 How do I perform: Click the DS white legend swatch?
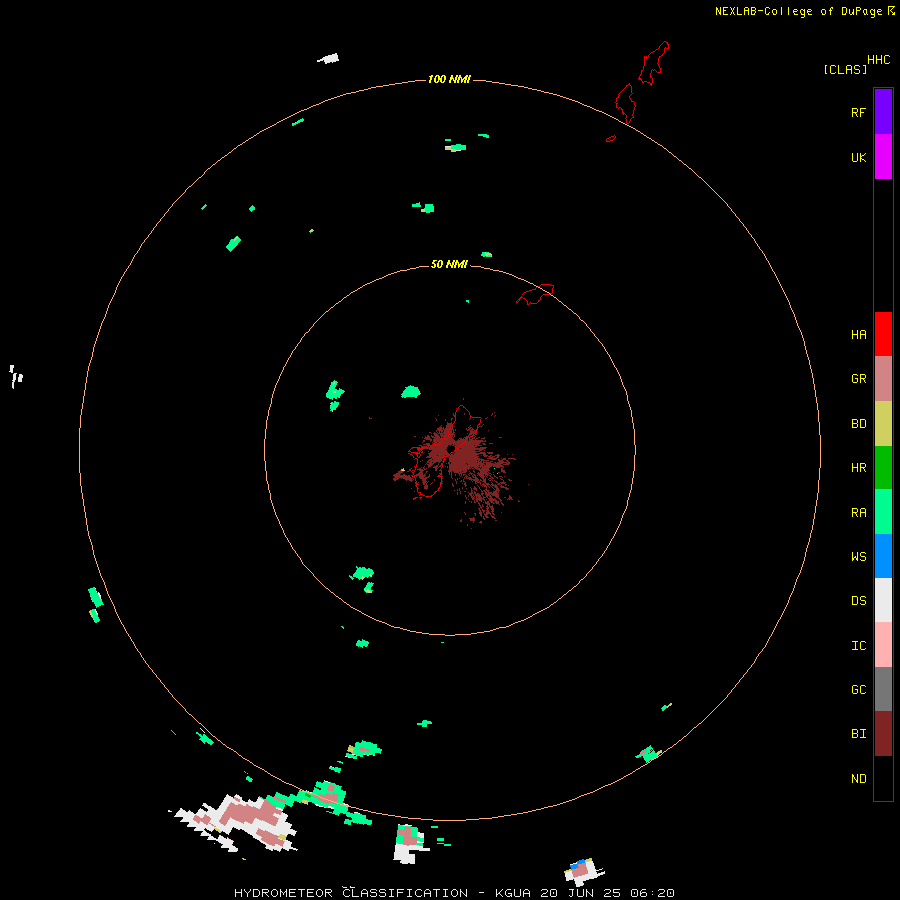coord(883,600)
